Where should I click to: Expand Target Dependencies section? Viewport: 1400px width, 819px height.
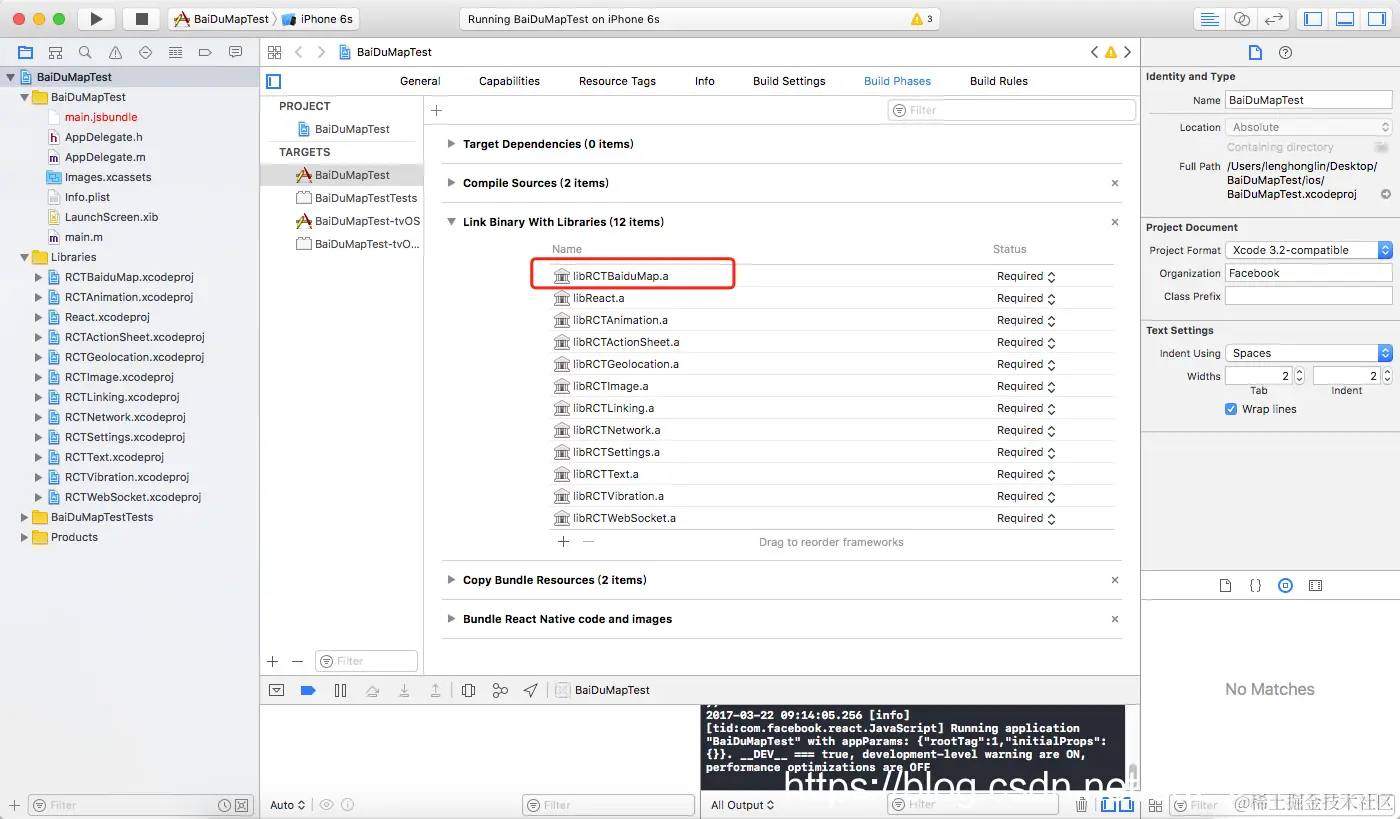pos(452,144)
